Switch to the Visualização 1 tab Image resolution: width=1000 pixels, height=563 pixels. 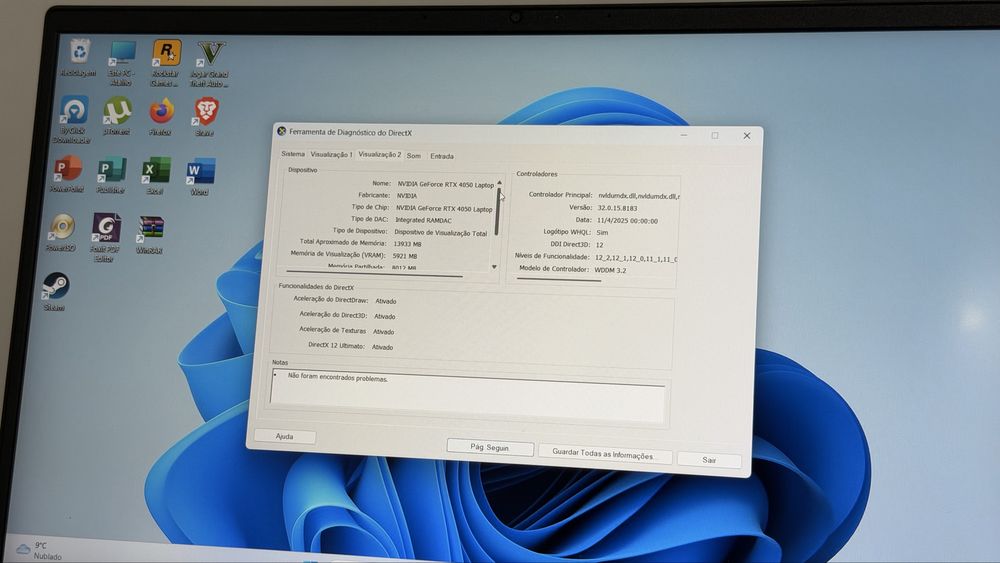coord(331,154)
